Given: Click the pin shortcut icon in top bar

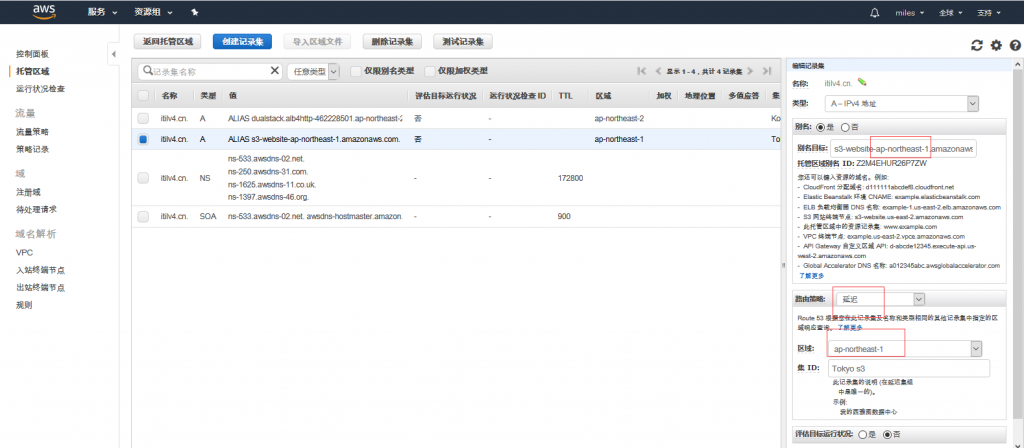Looking at the screenshot, I should click(195, 12).
